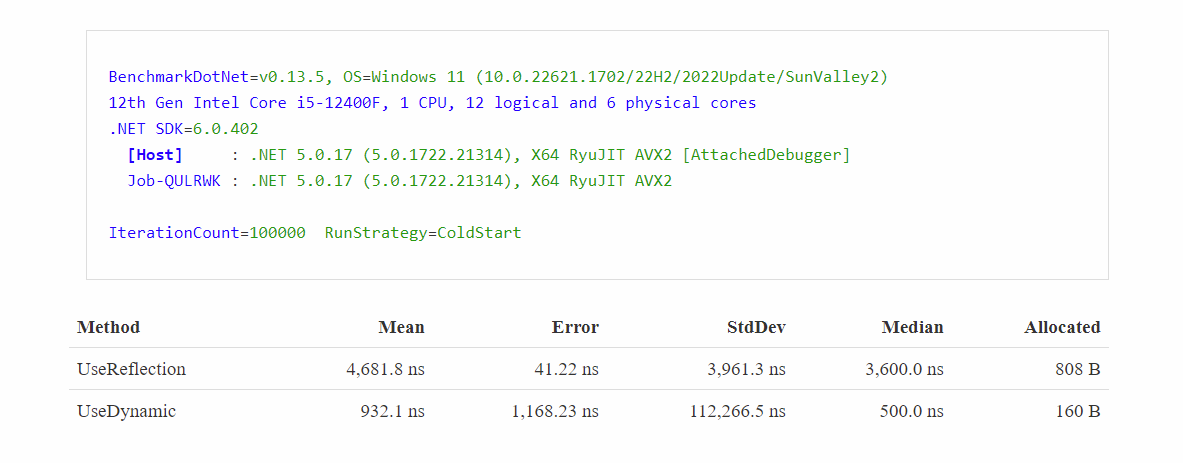Click the BenchmarkDotNet version line

pyautogui.click(x=498, y=77)
